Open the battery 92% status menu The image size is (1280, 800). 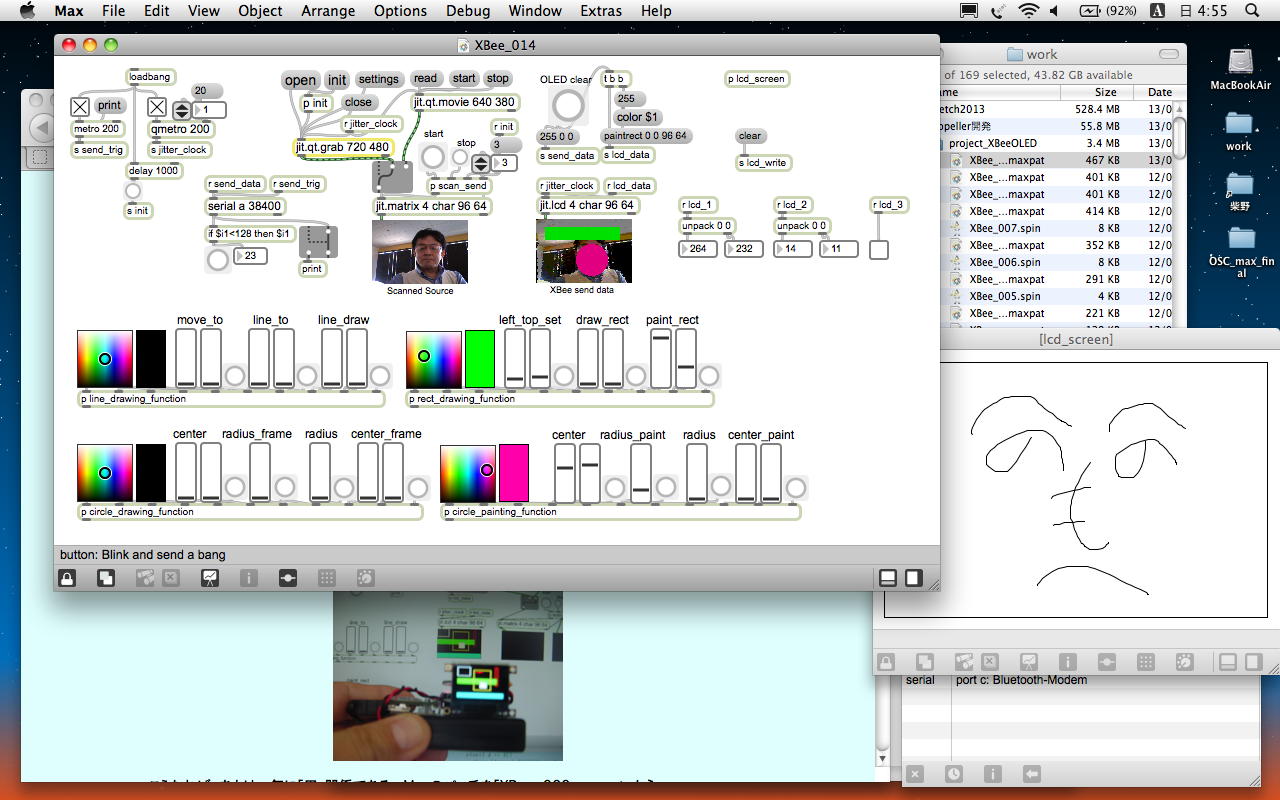(x=1108, y=11)
